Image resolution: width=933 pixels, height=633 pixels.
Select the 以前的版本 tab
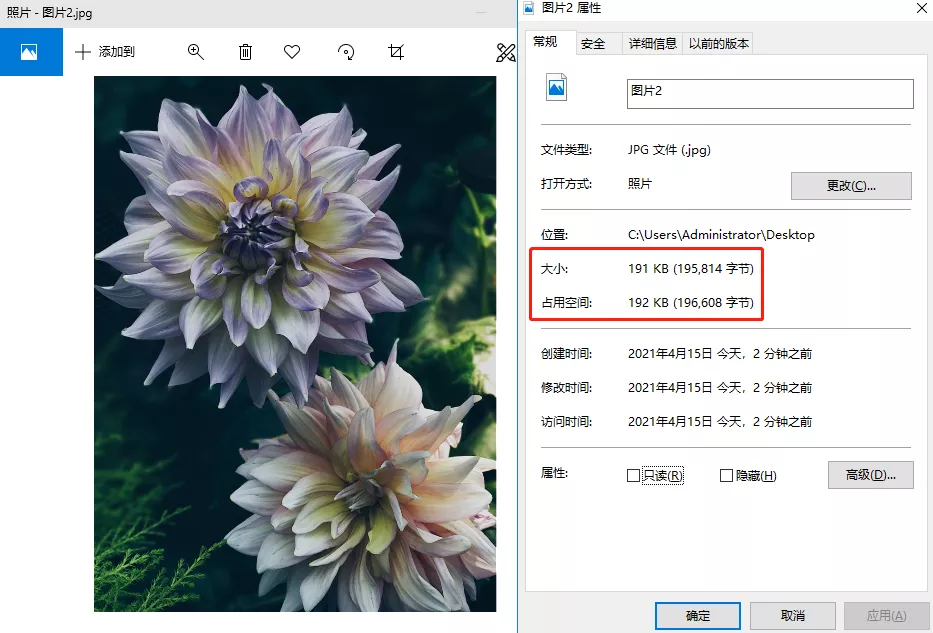pyautogui.click(x=722, y=43)
